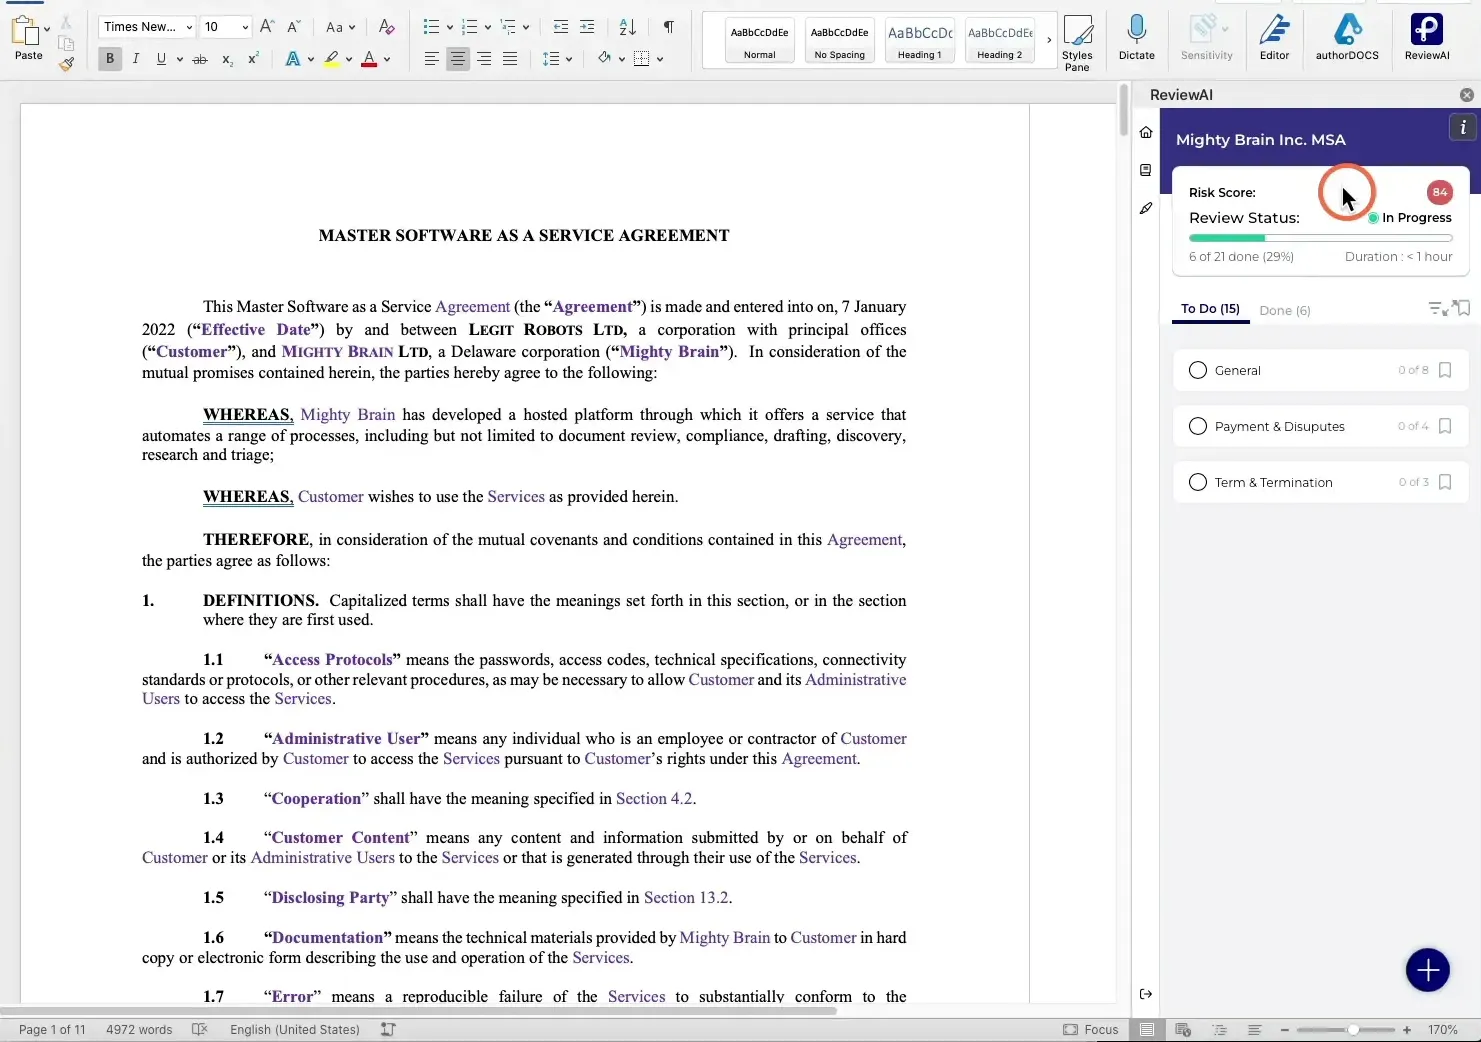Bookmark the General checklist item
Screen dimensions: 1481x1042
(x=1445, y=370)
